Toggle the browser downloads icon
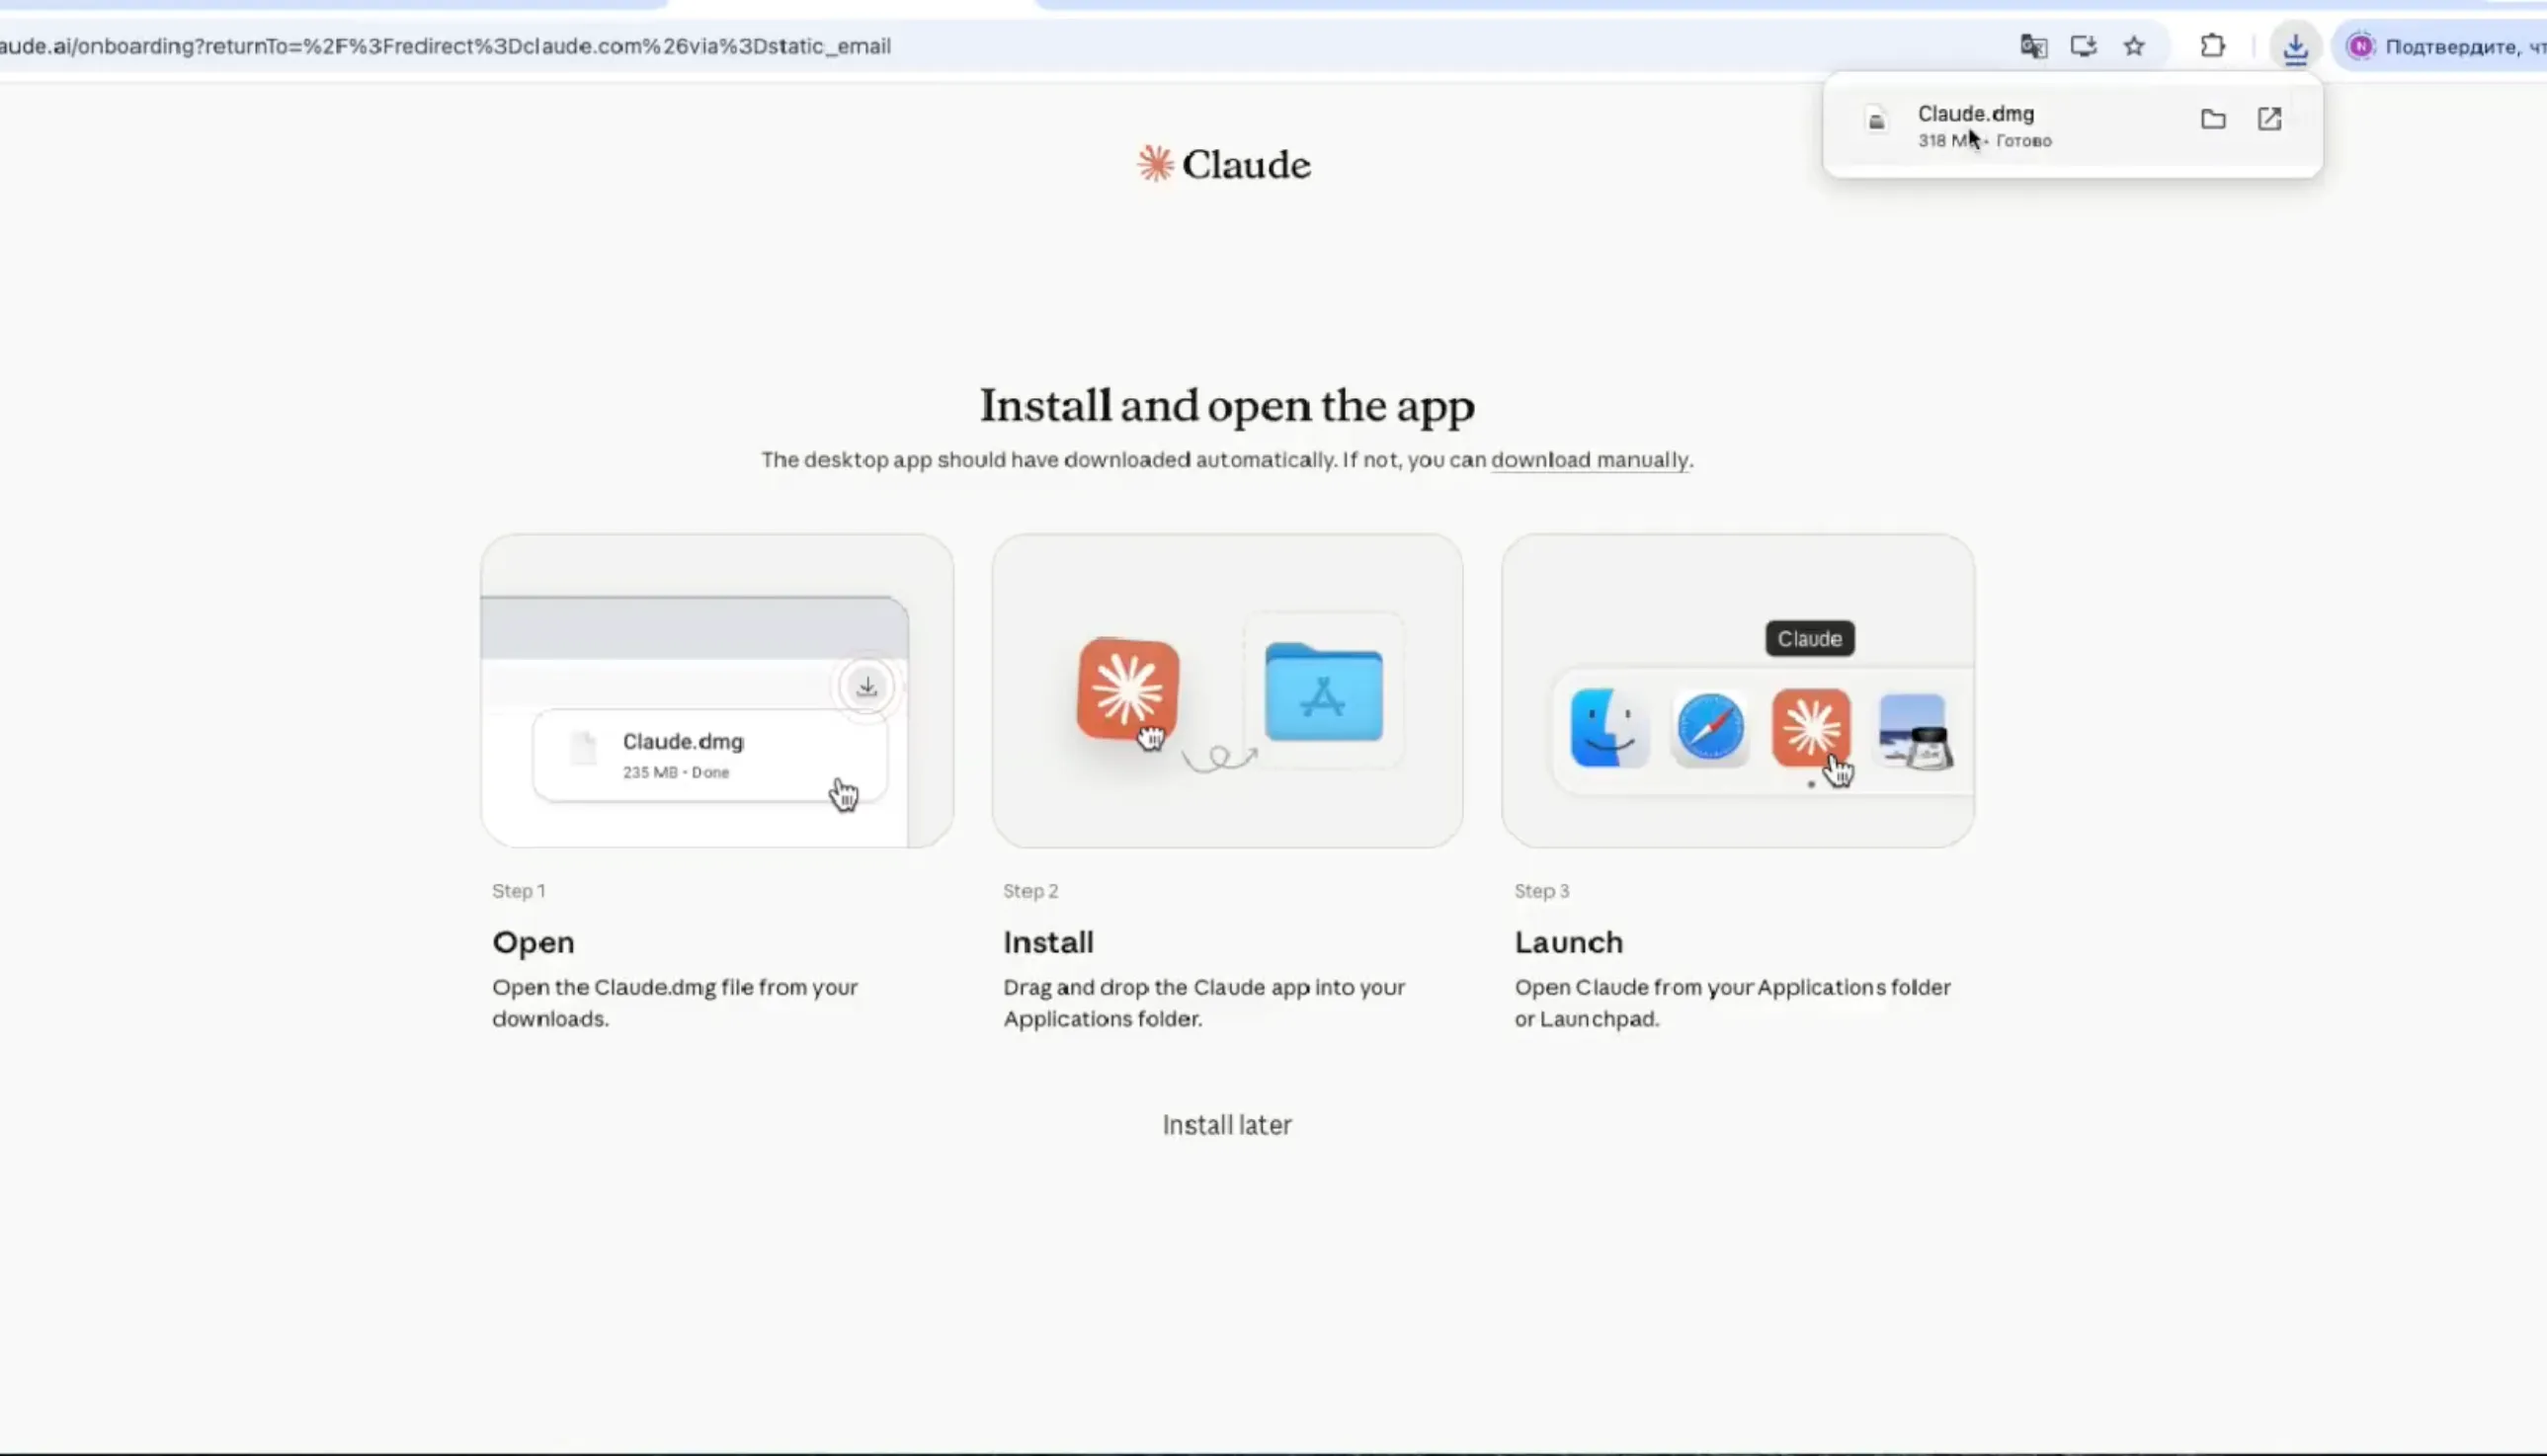Screen dimensions: 2547x1456 click(2295, 47)
